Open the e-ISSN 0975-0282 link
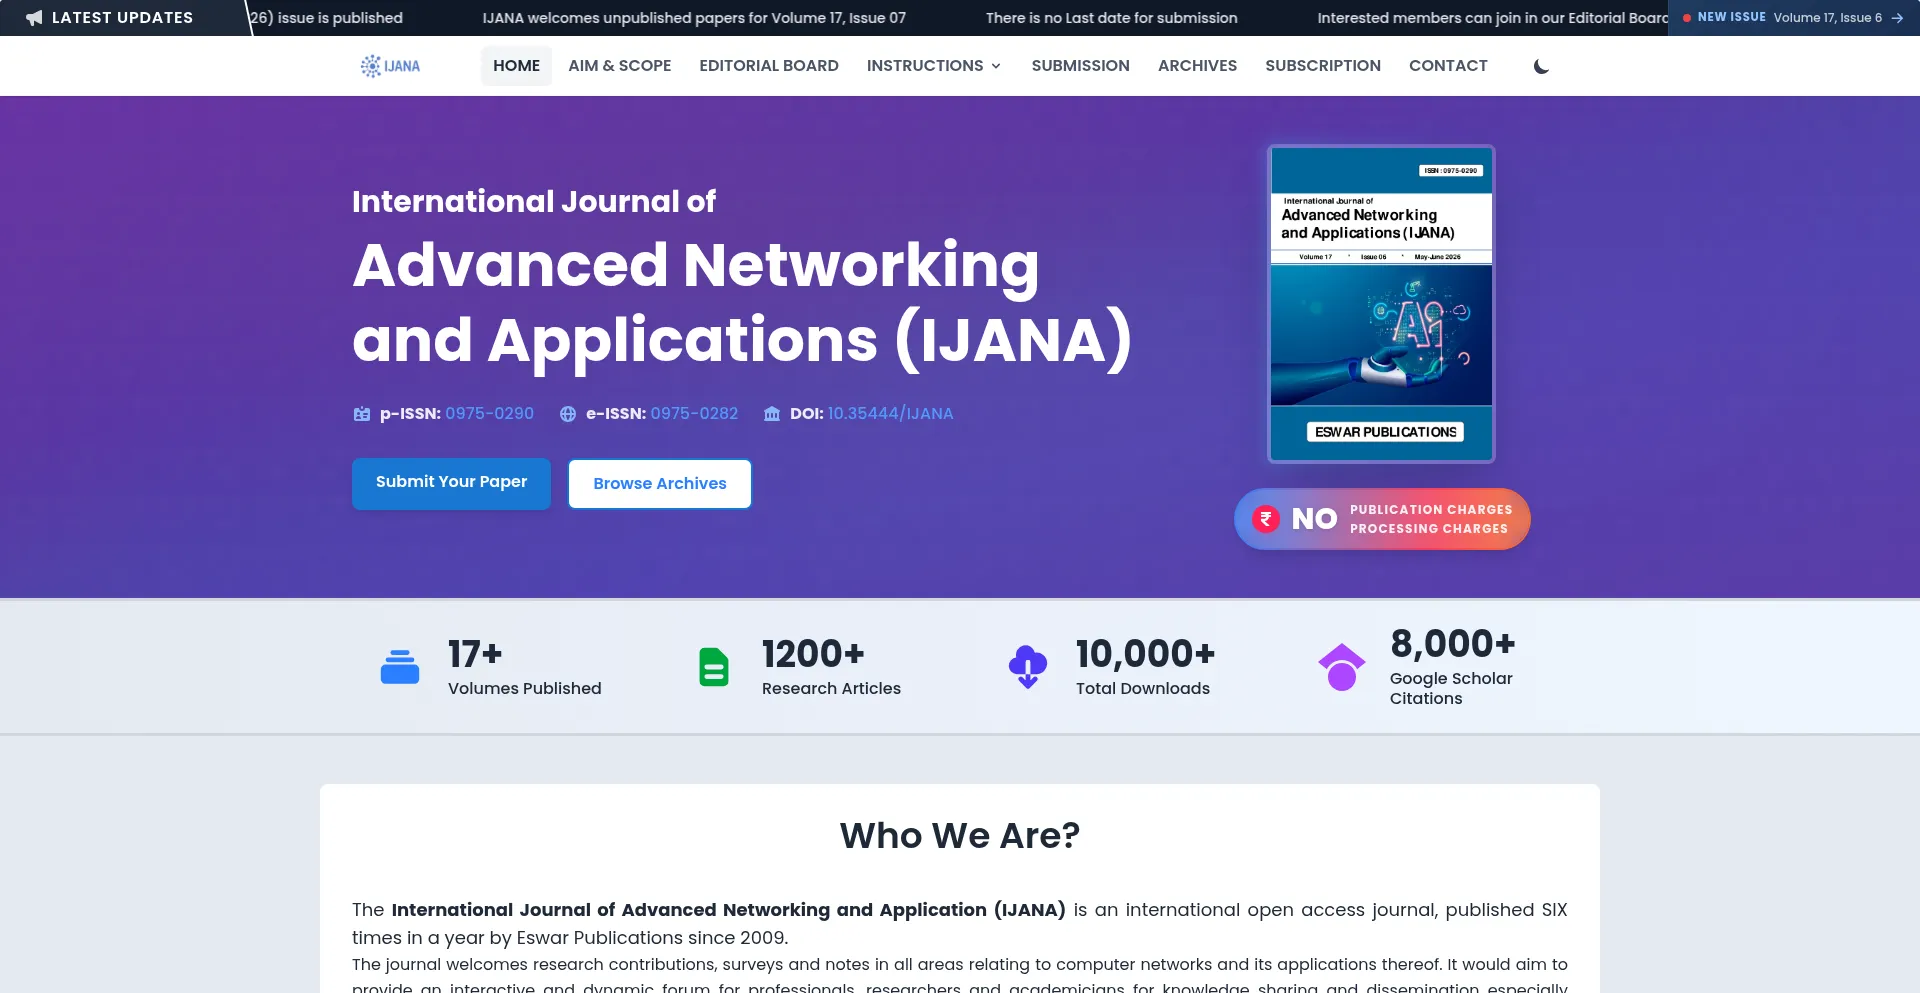 (x=694, y=414)
